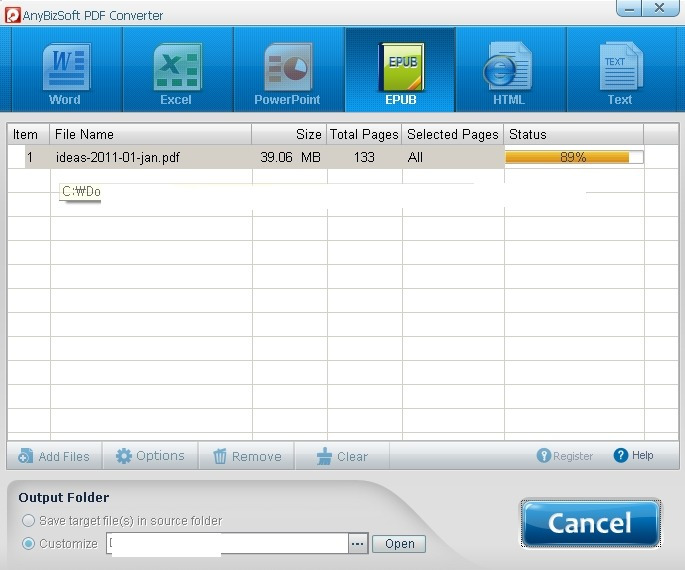Select the Excel conversion format icon
The image size is (685, 570).
click(x=177, y=70)
